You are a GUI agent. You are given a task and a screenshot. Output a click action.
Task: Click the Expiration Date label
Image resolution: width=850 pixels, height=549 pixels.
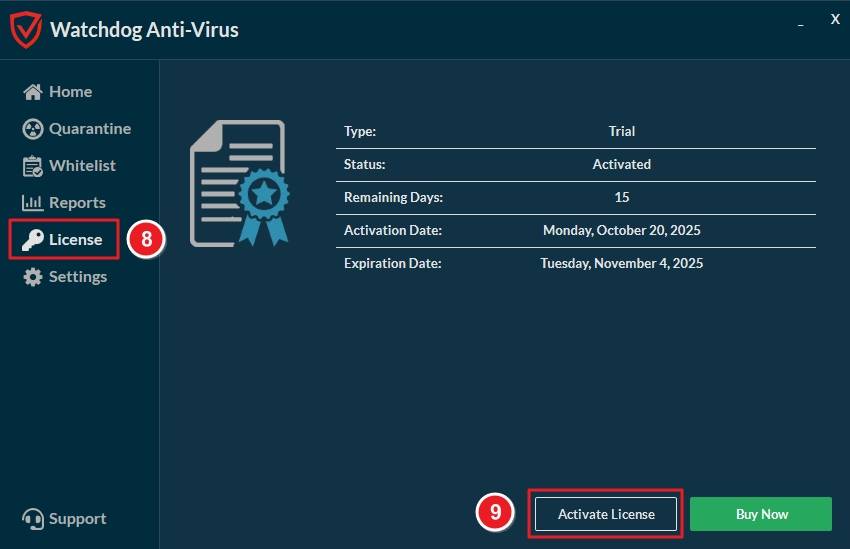392,263
